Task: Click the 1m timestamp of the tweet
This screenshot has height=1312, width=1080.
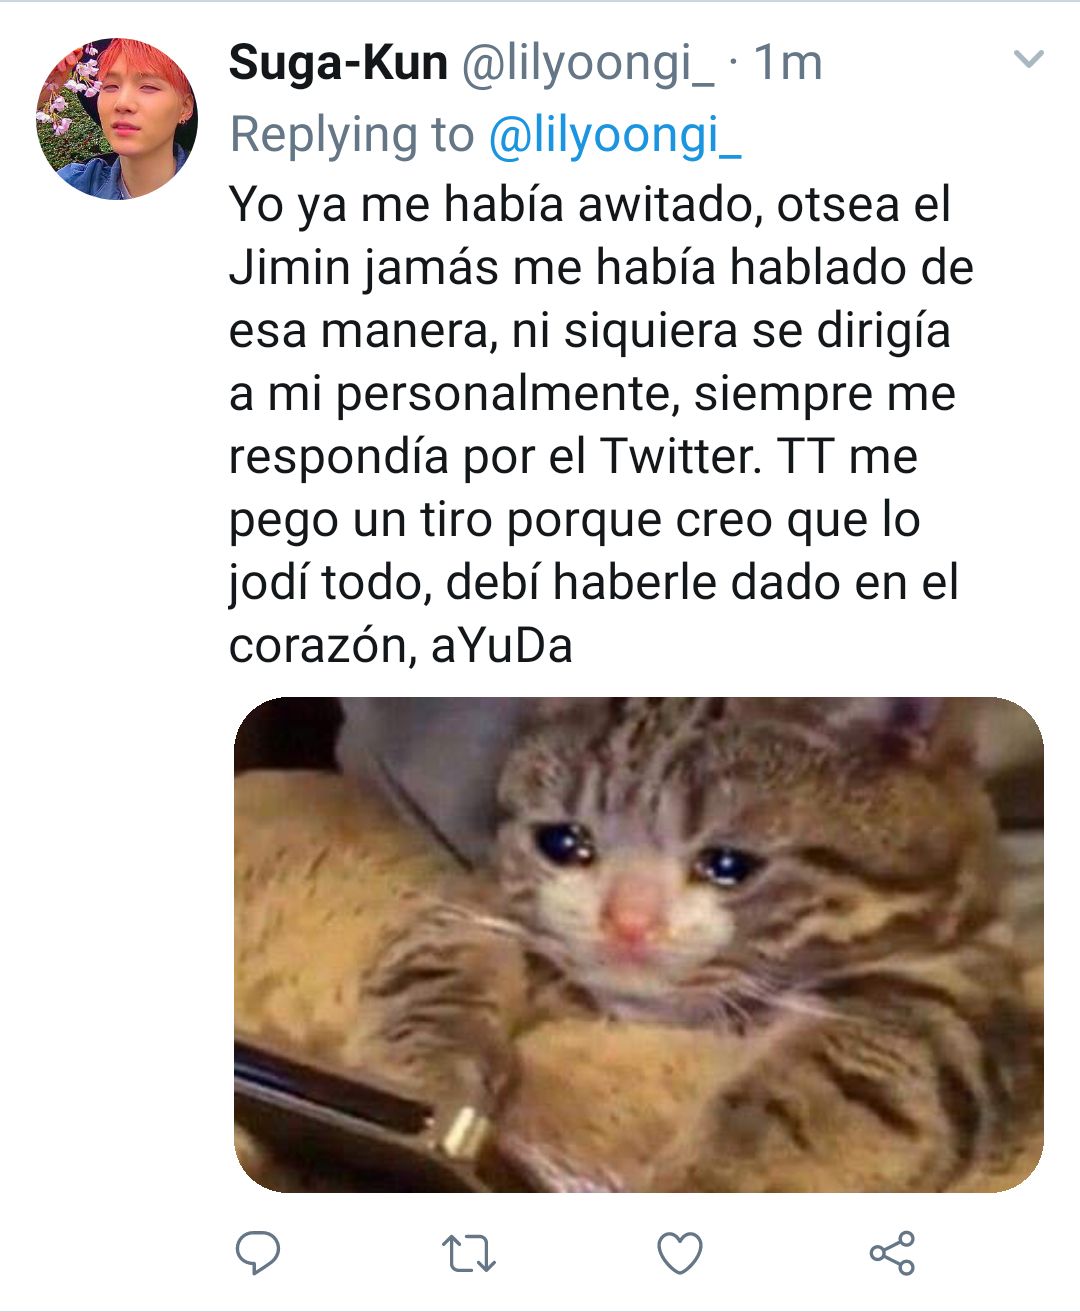Action: point(787,63)
